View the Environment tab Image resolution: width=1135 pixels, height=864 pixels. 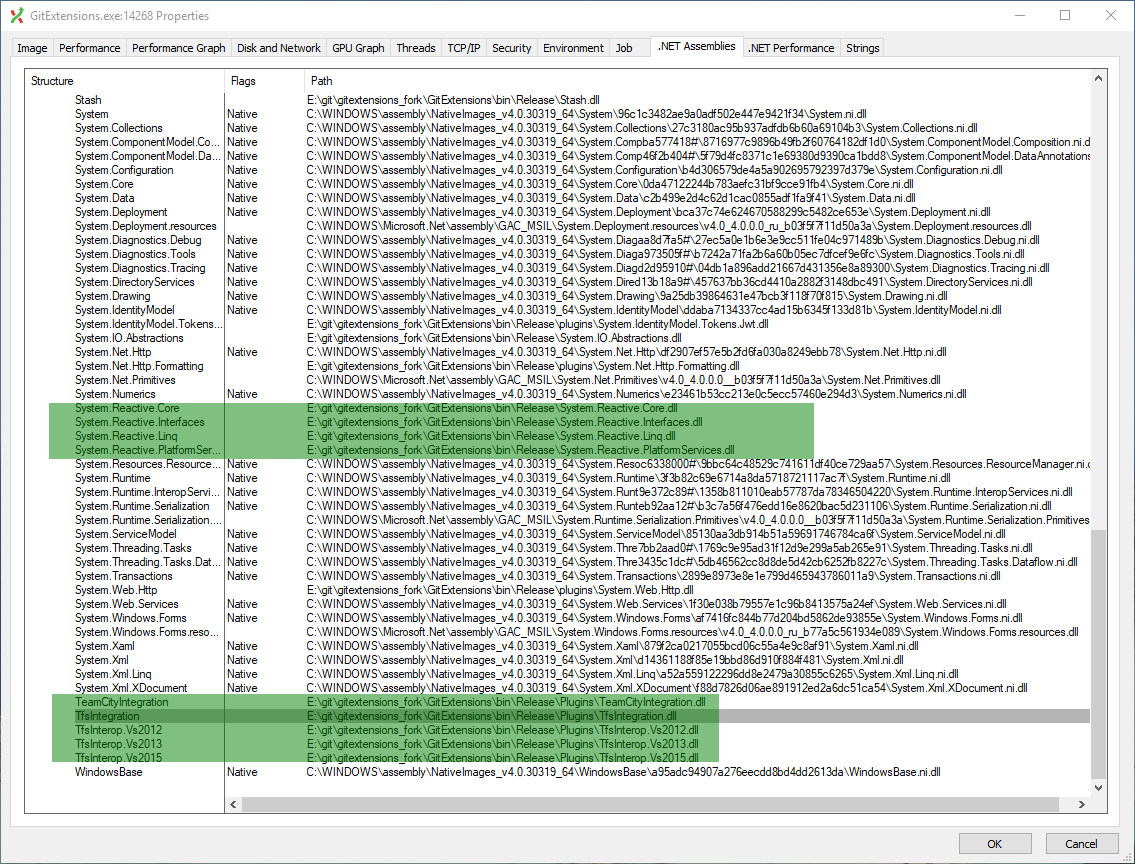click(x=572, y=47)
